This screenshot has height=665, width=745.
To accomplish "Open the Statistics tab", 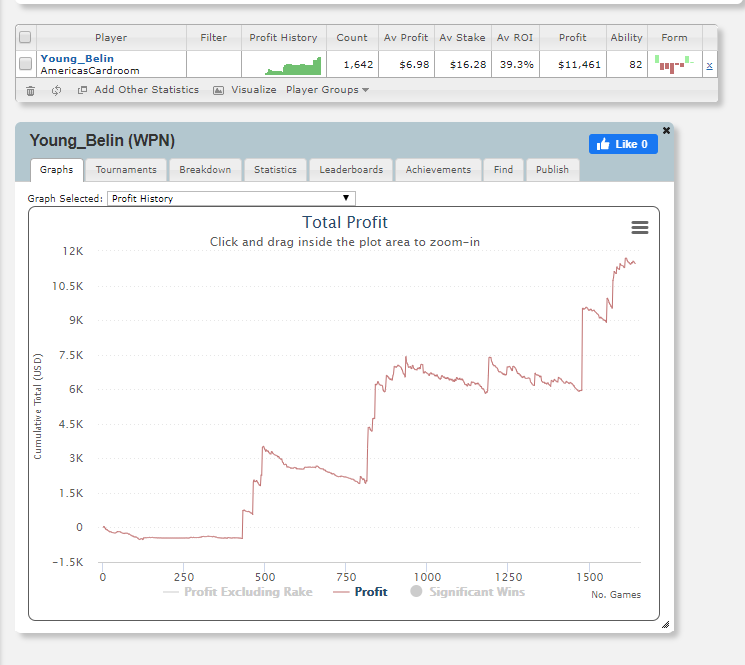I will [275, 170].
